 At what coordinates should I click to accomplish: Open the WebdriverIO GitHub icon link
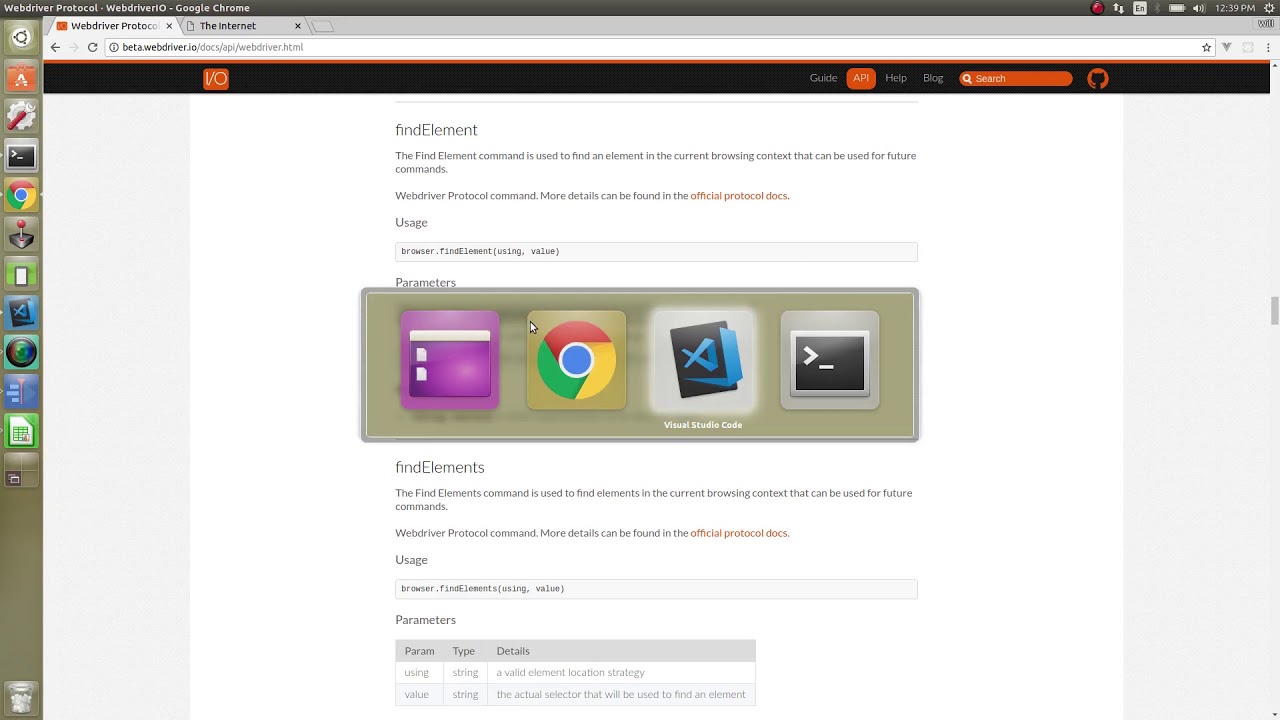[1098, 79]
